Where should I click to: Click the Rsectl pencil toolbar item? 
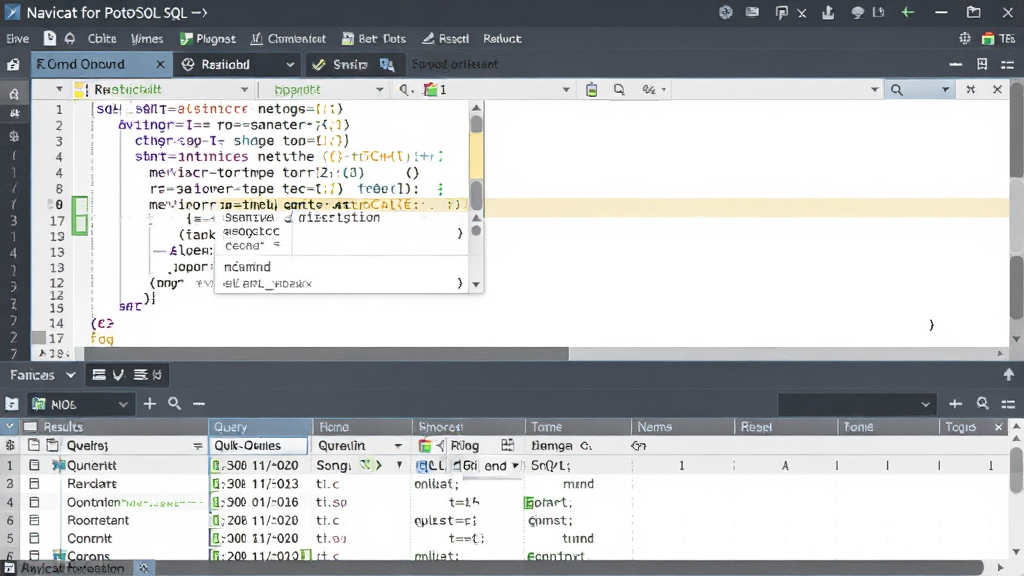445,39
